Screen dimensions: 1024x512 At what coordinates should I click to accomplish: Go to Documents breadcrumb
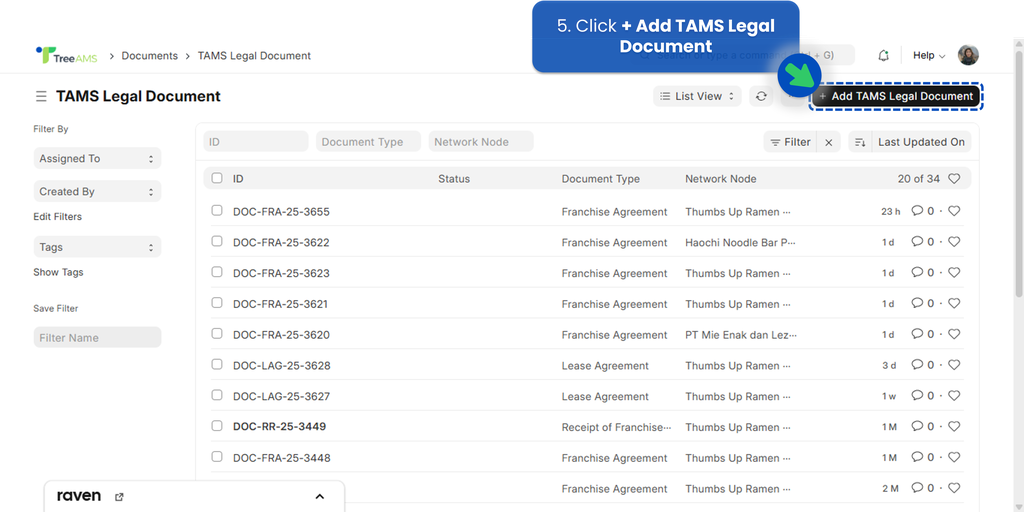tap(149, 56)
